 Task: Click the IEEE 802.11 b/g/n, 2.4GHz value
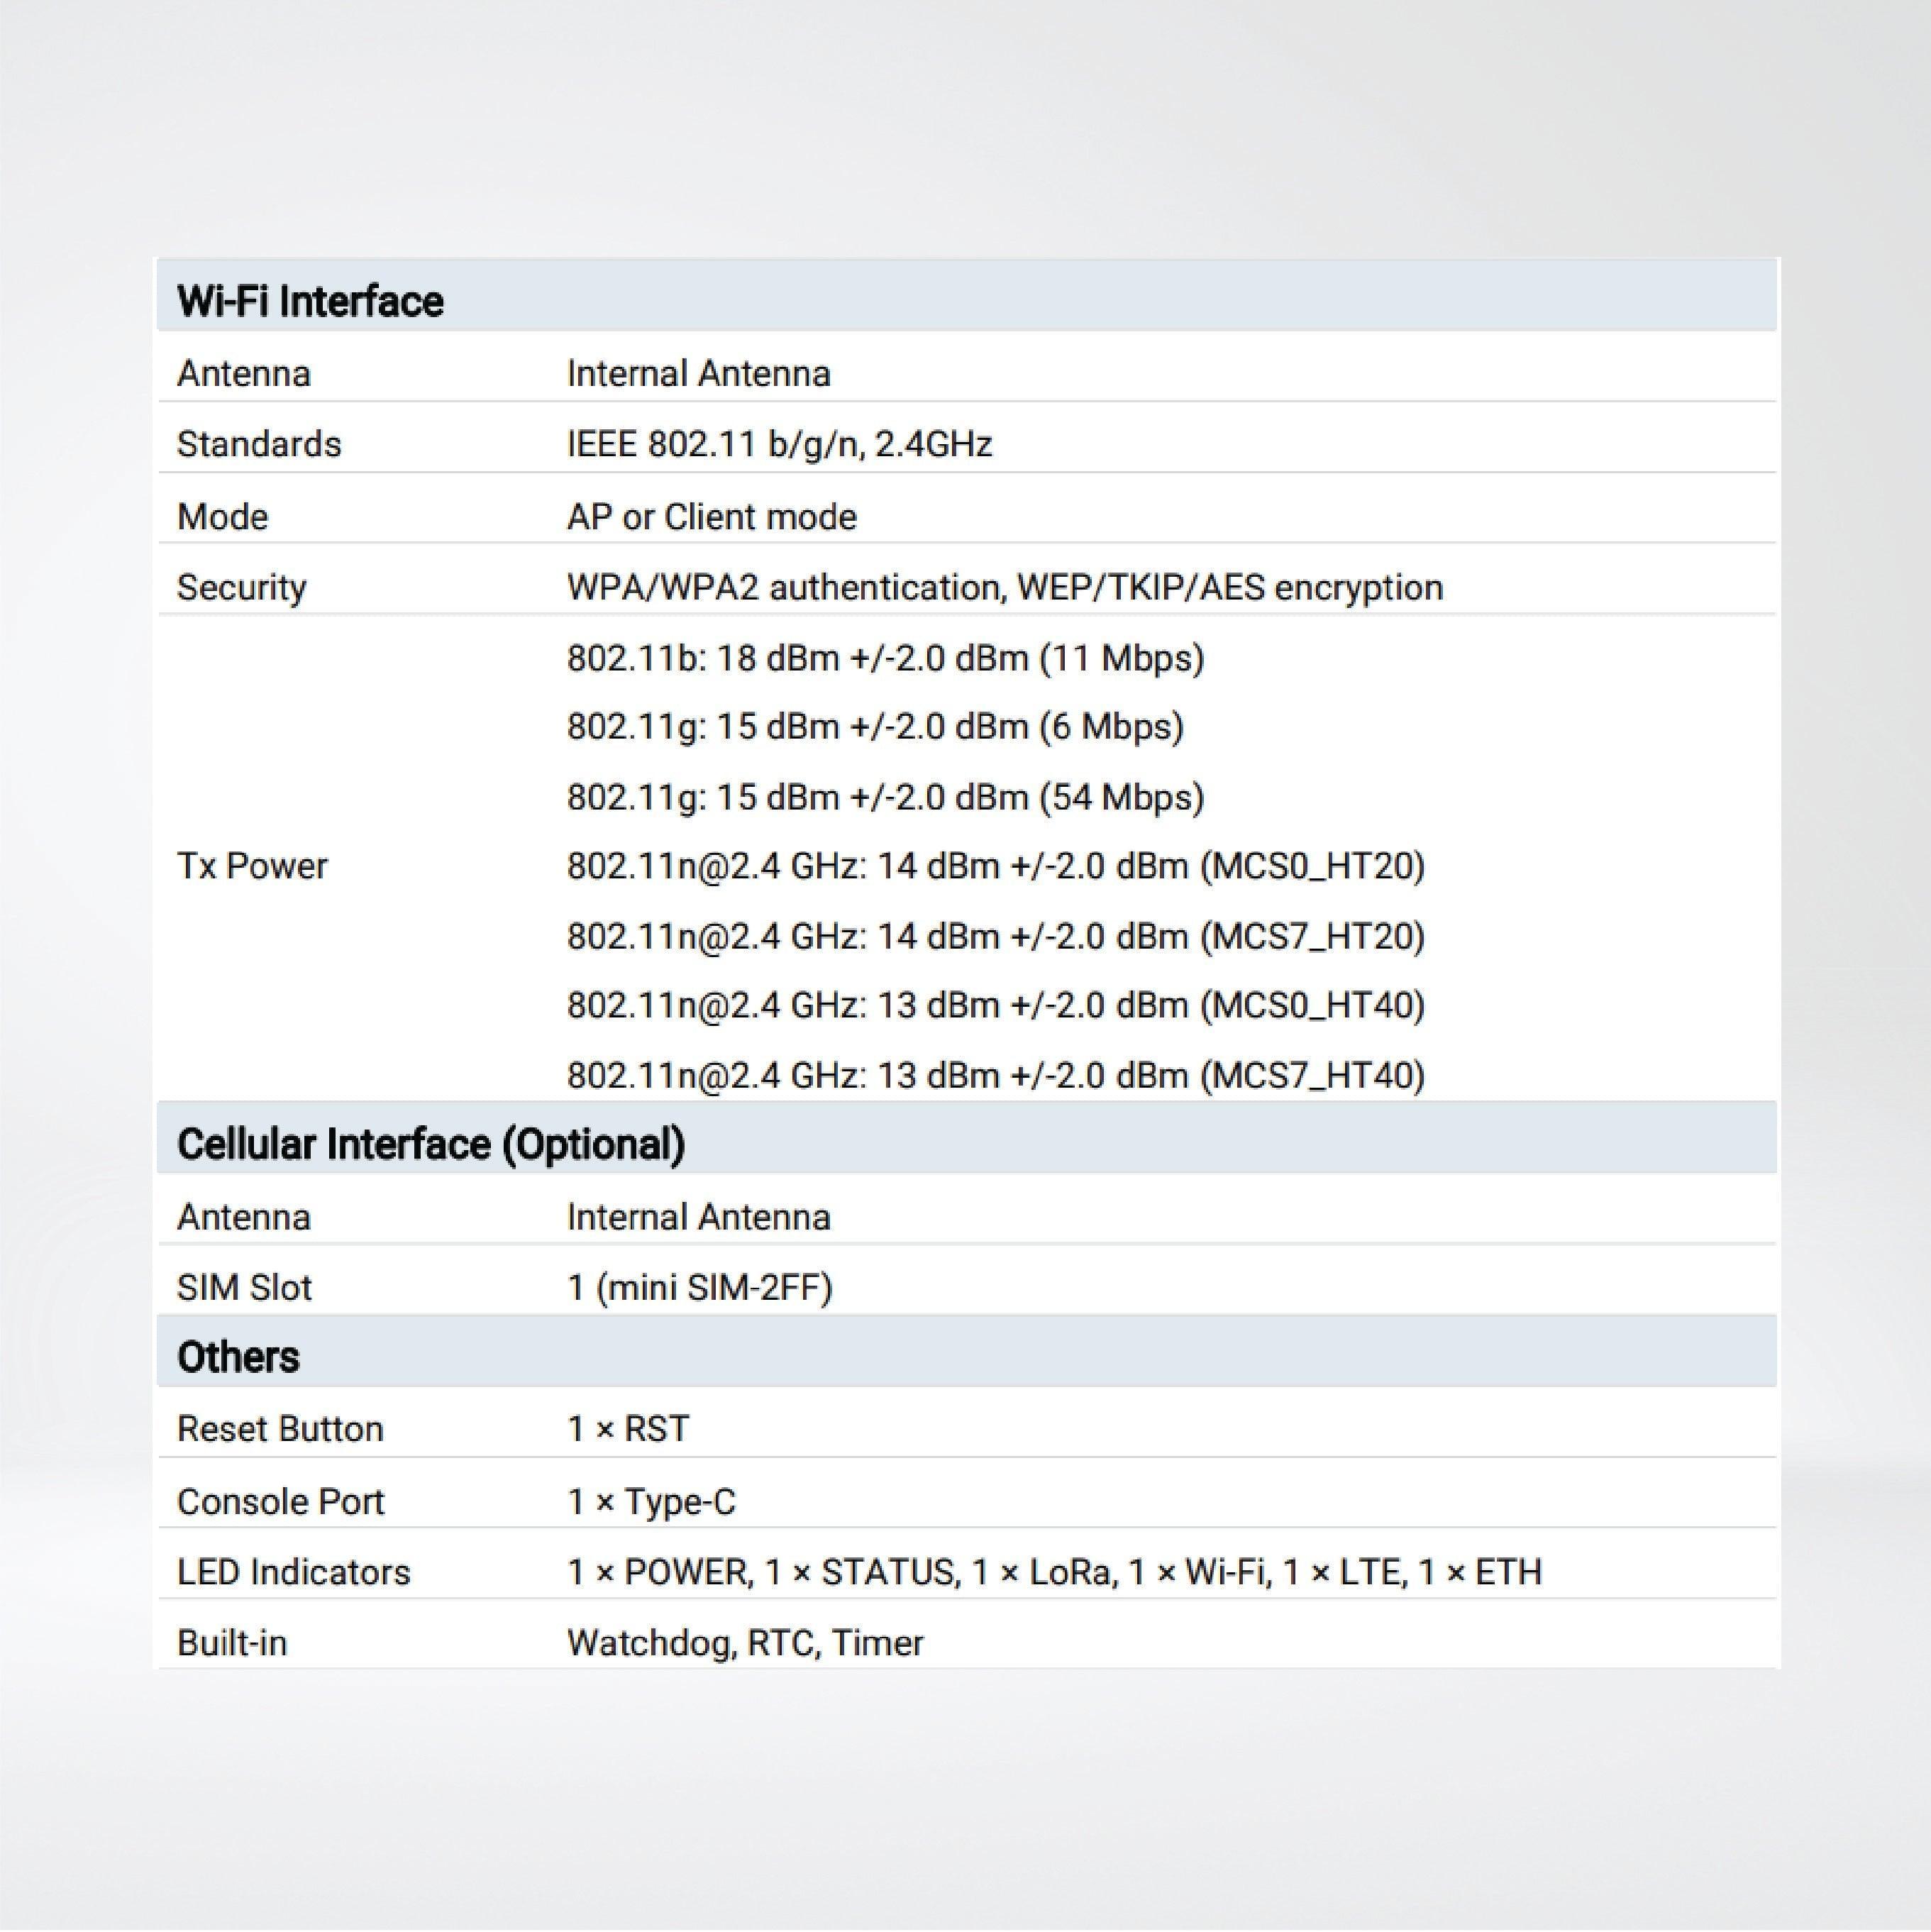point(779,443)
